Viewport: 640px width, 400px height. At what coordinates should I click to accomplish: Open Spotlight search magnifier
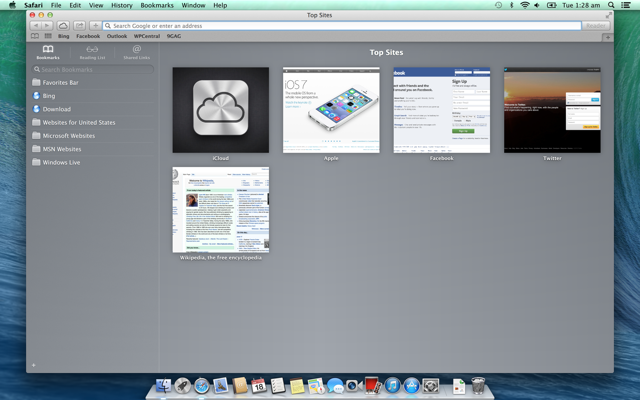[611, 5]
